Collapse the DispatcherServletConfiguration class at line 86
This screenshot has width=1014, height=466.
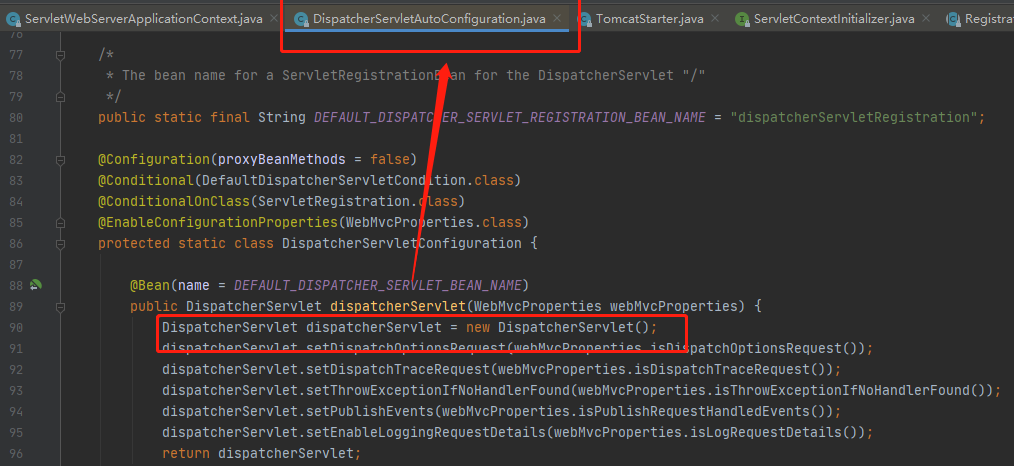coord(60,244)
